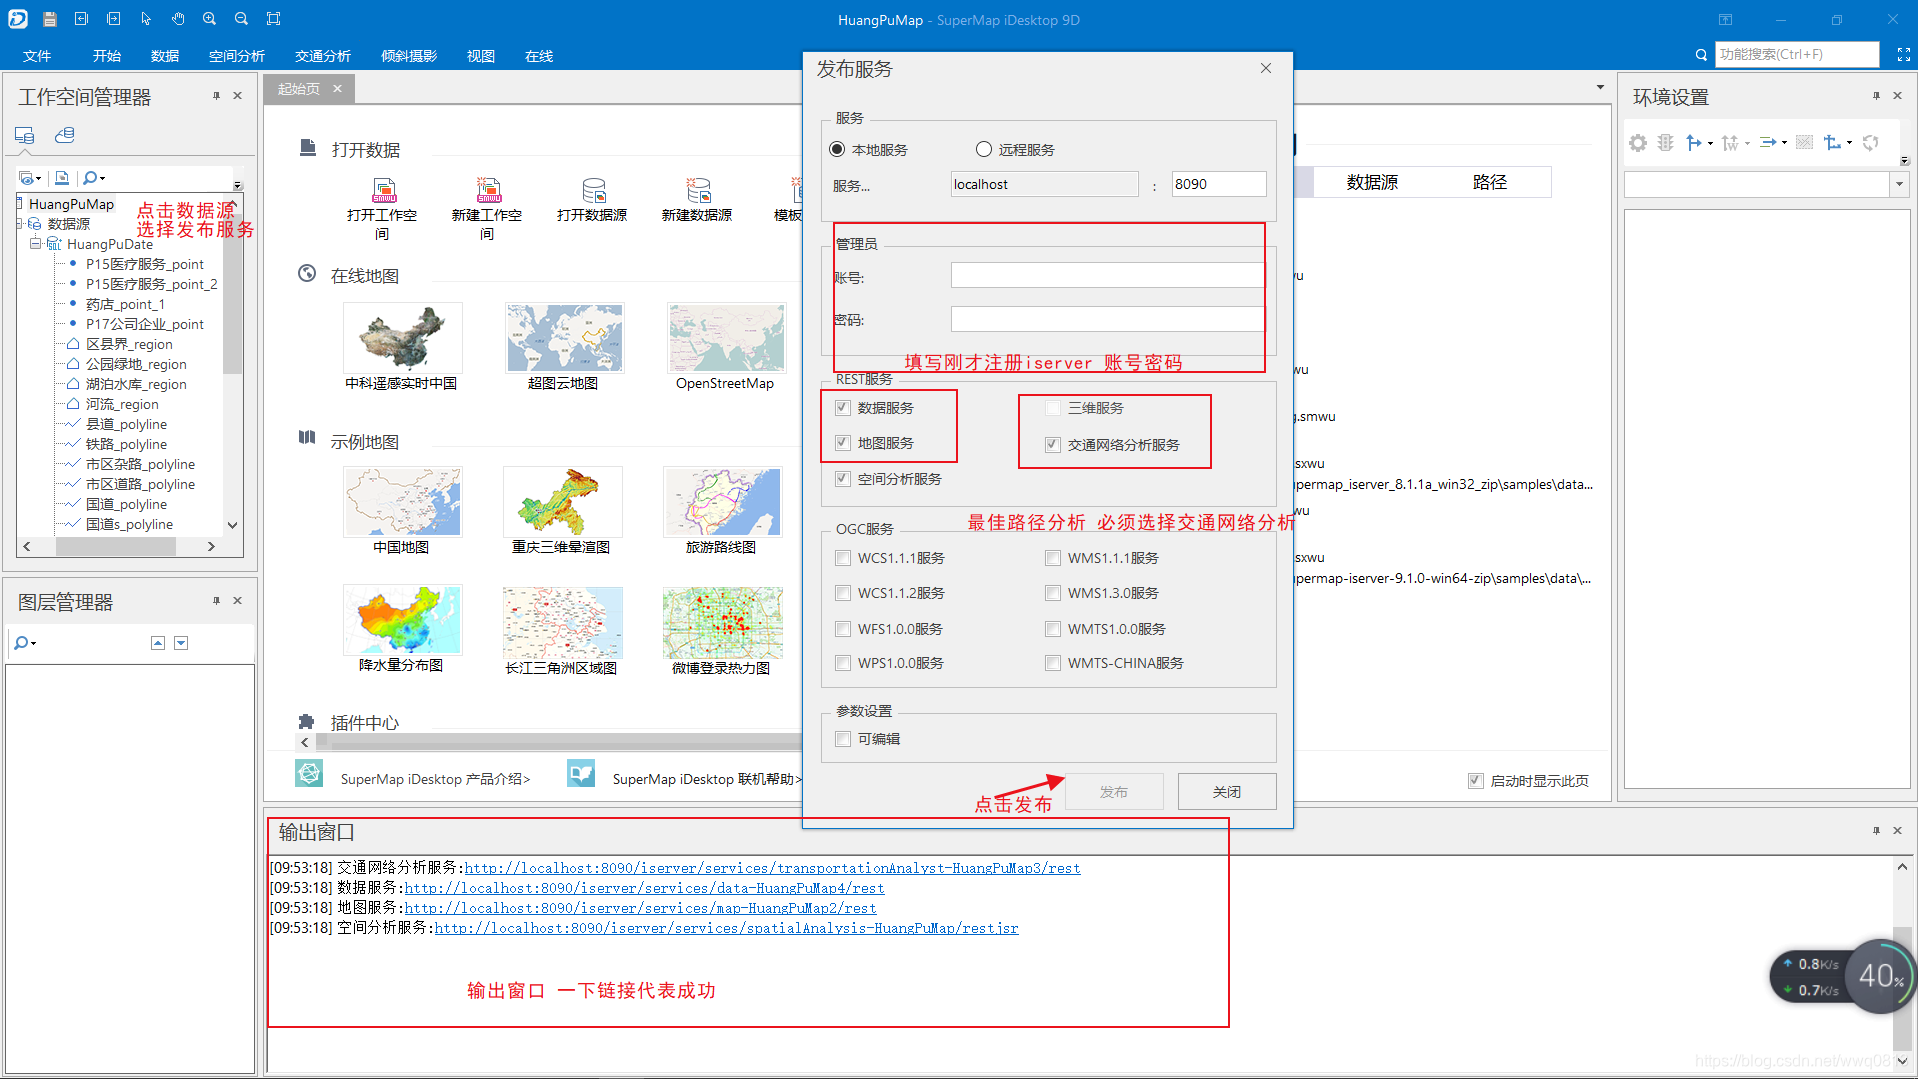Click the layer manager search icon
1918x1079 pixels.
[21, 643]
